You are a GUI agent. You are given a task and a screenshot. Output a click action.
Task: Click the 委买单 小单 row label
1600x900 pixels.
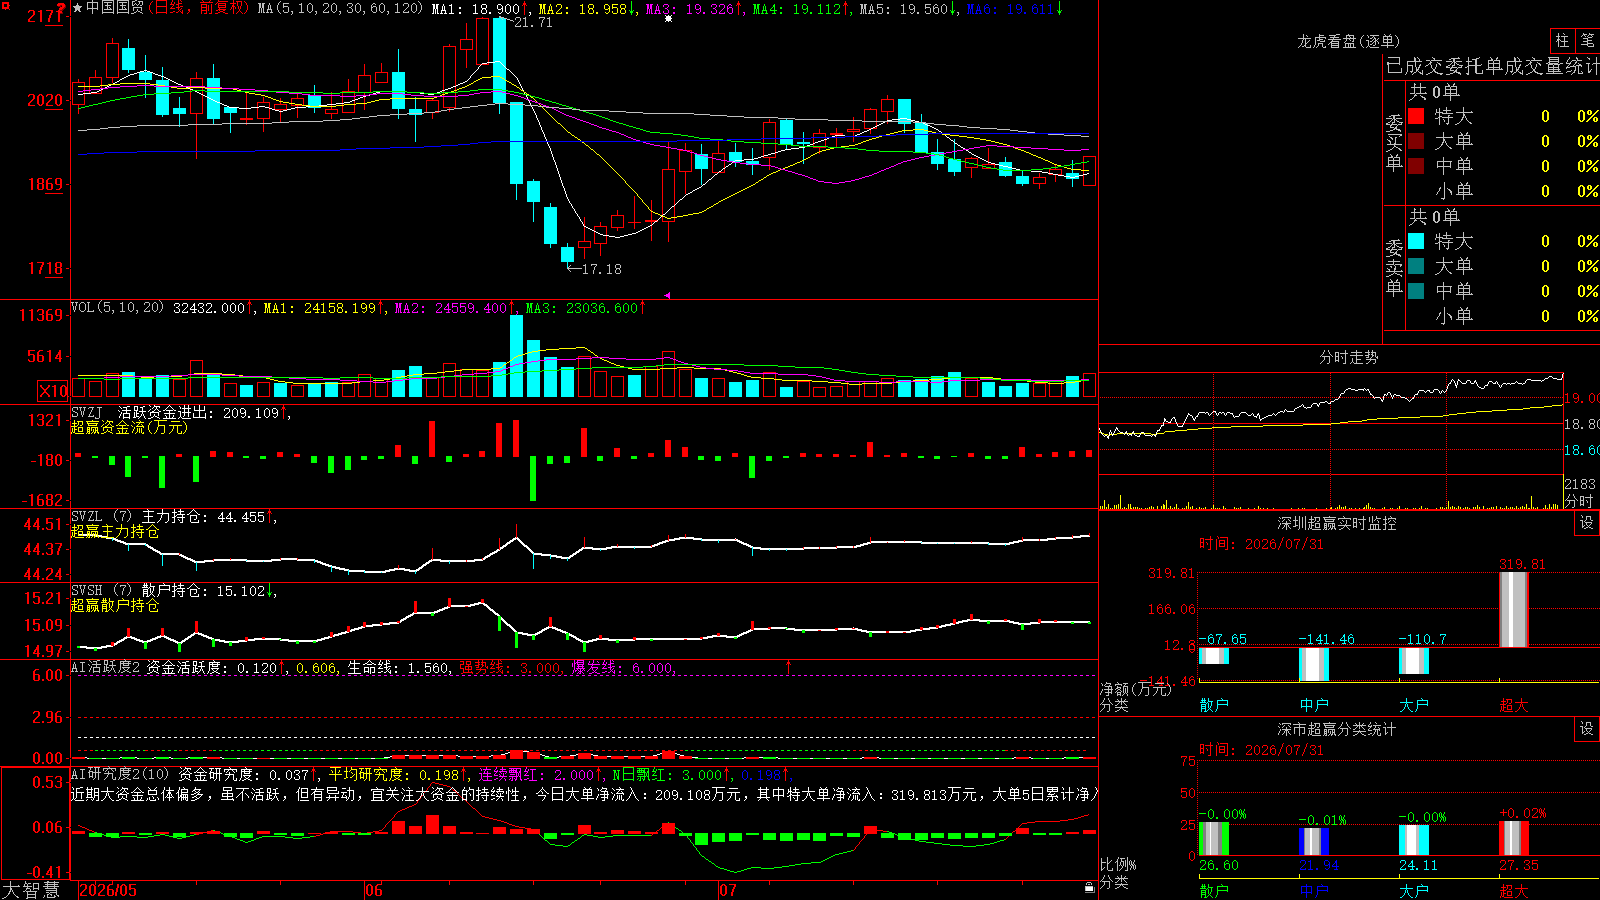tap(1454, 190)
